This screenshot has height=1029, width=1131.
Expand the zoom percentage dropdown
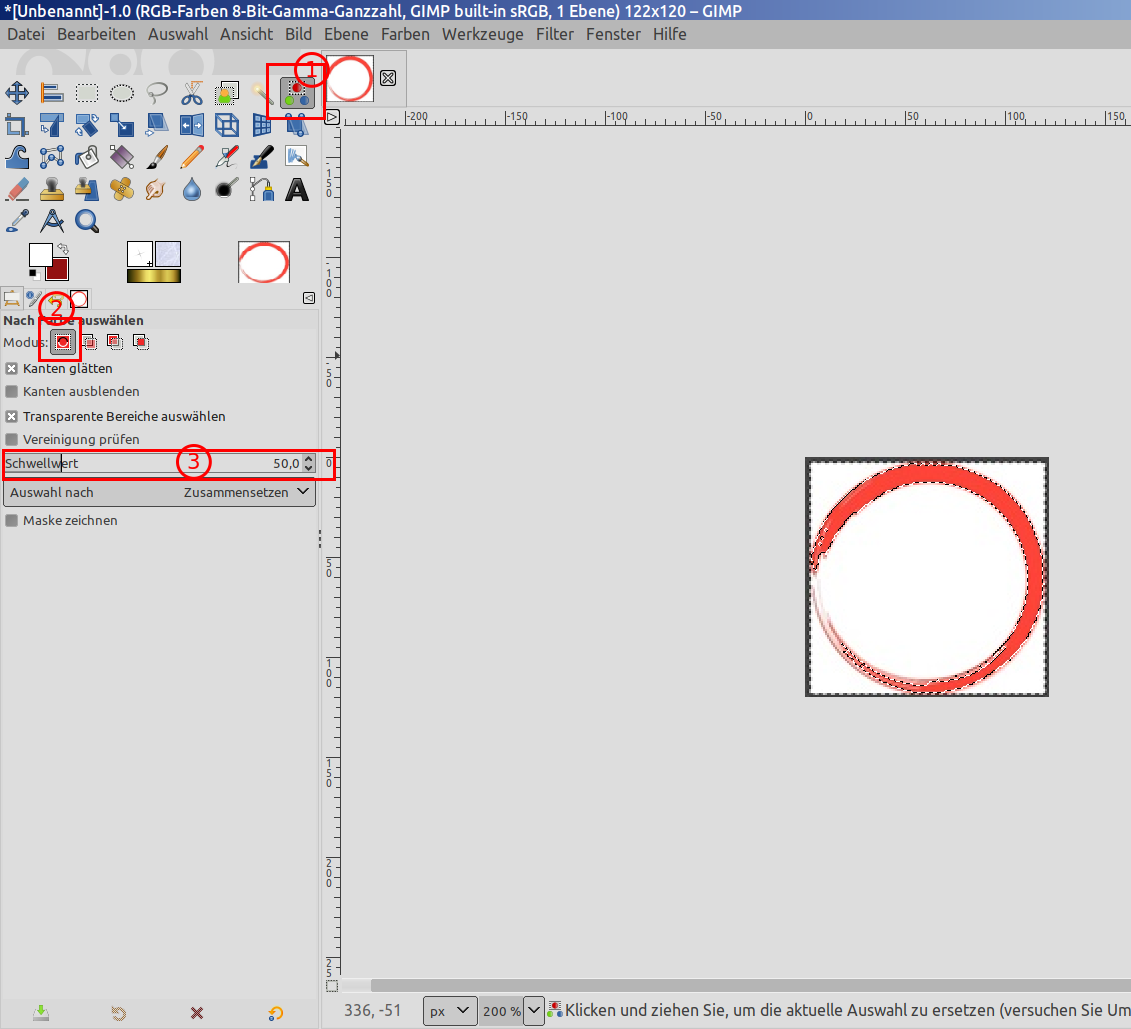click(x=533, y=1011)
